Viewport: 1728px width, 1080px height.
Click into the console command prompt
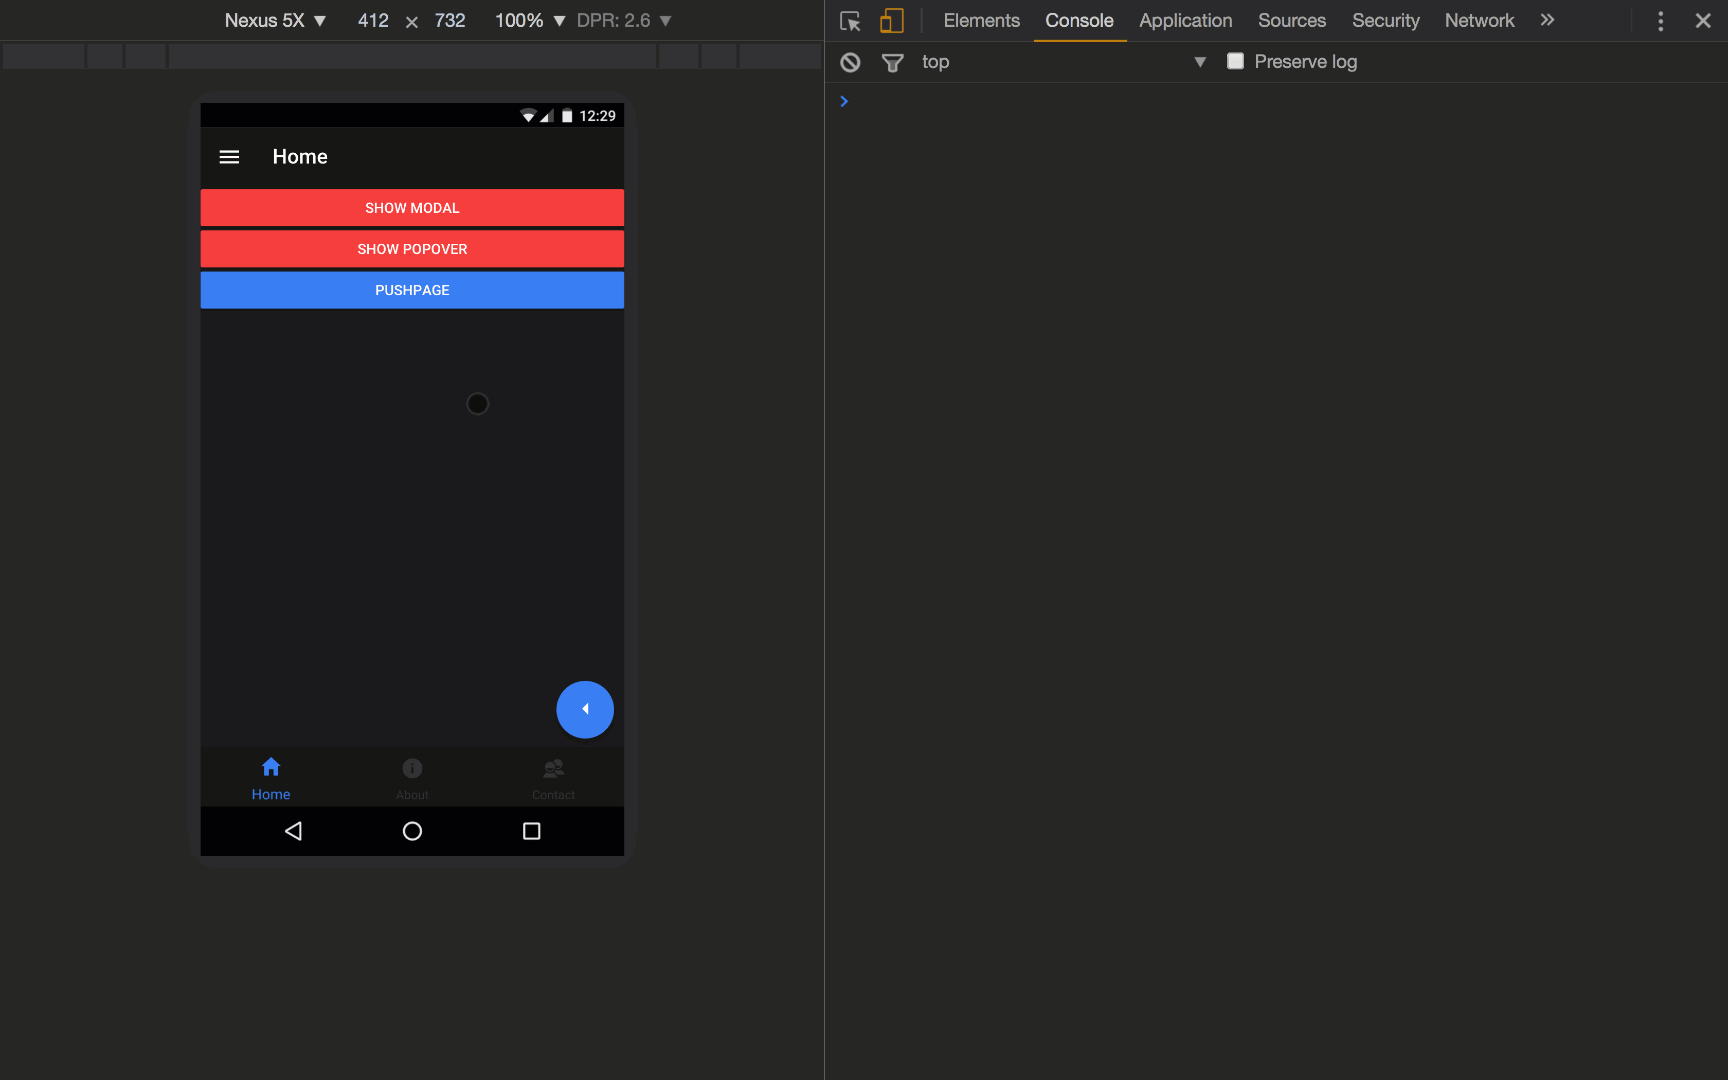point(1000,101)
